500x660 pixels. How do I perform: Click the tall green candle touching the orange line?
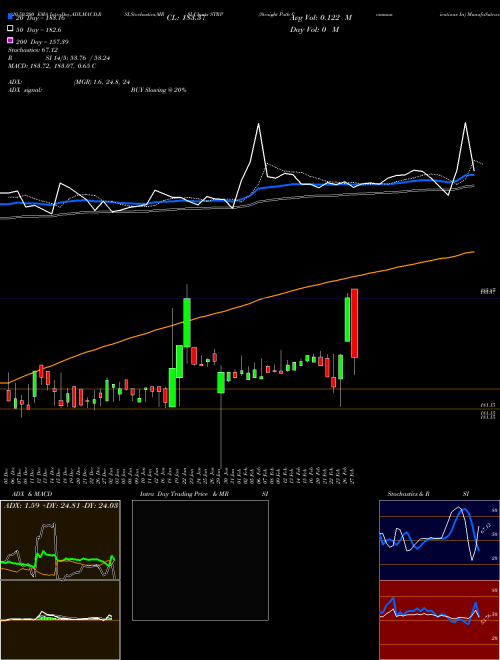point(187,322)
